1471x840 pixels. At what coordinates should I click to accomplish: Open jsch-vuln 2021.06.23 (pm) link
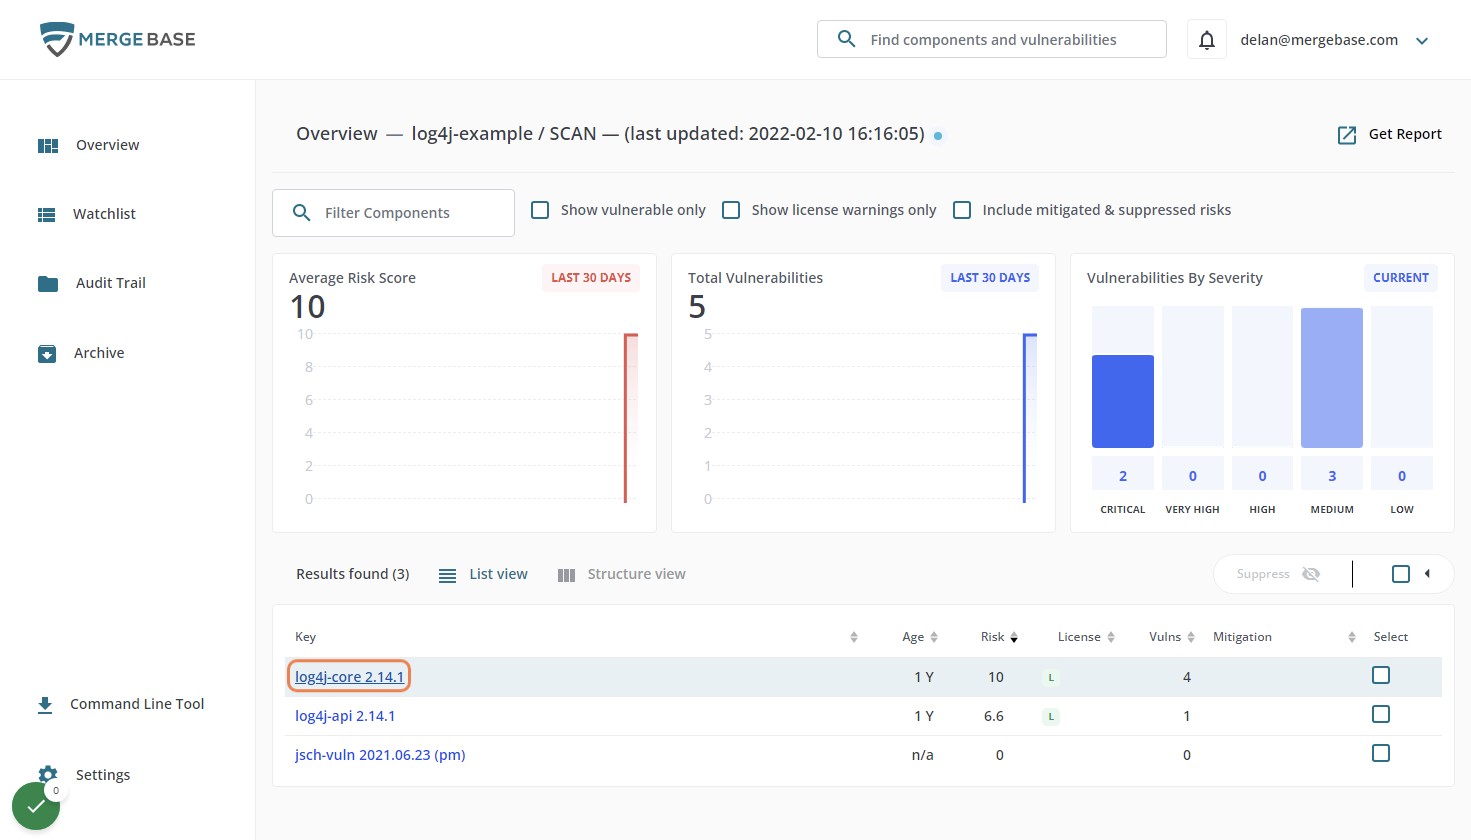click(x=380, y=755)
